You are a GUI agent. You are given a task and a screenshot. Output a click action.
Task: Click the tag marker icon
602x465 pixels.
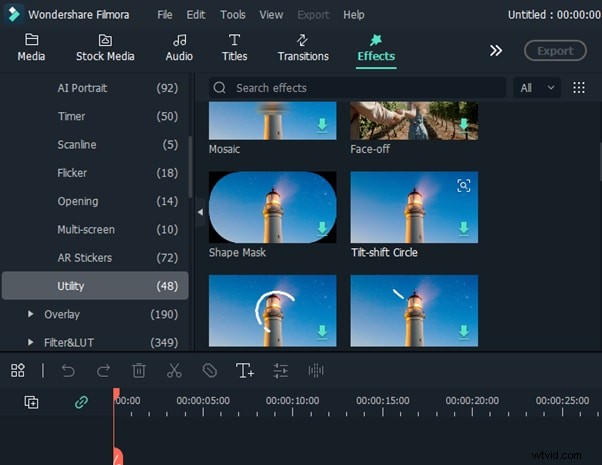click(x=210, y=371)
